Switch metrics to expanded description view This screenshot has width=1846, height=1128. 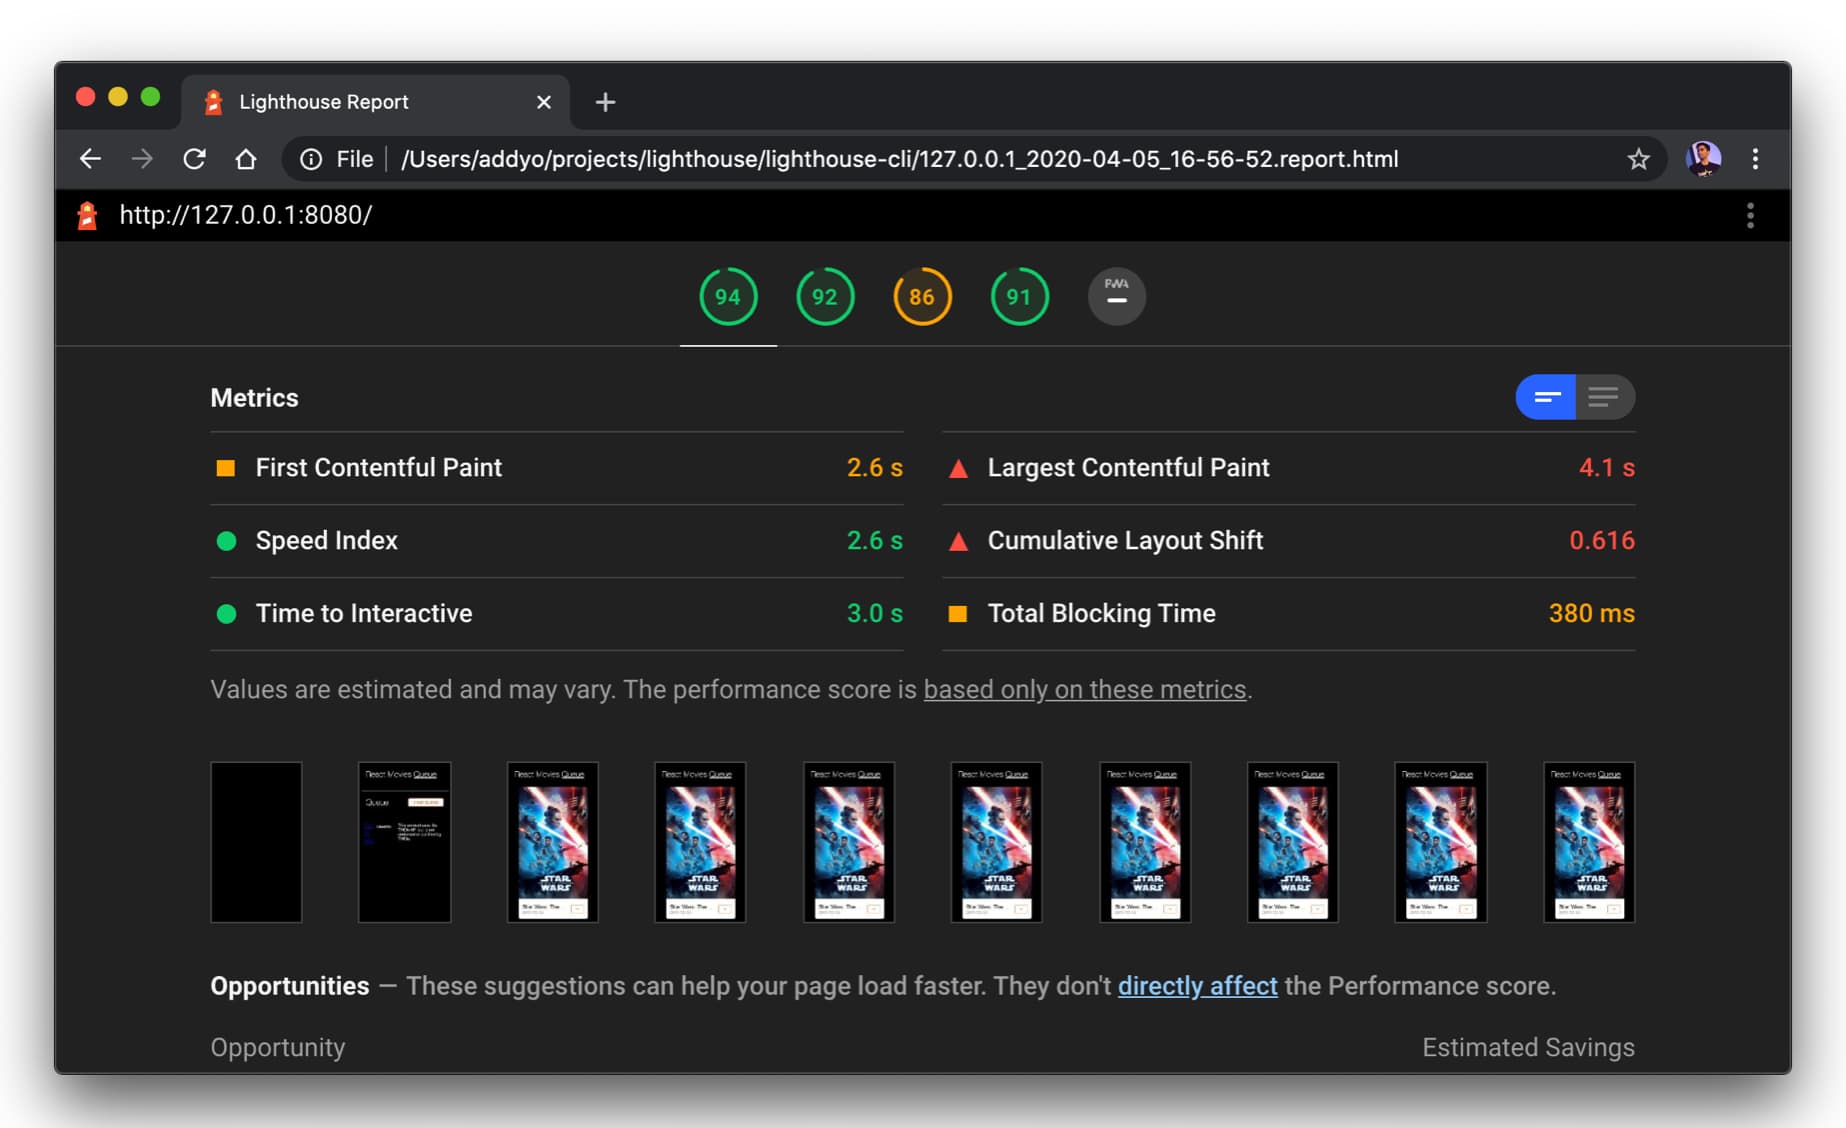coord(1604,397)
